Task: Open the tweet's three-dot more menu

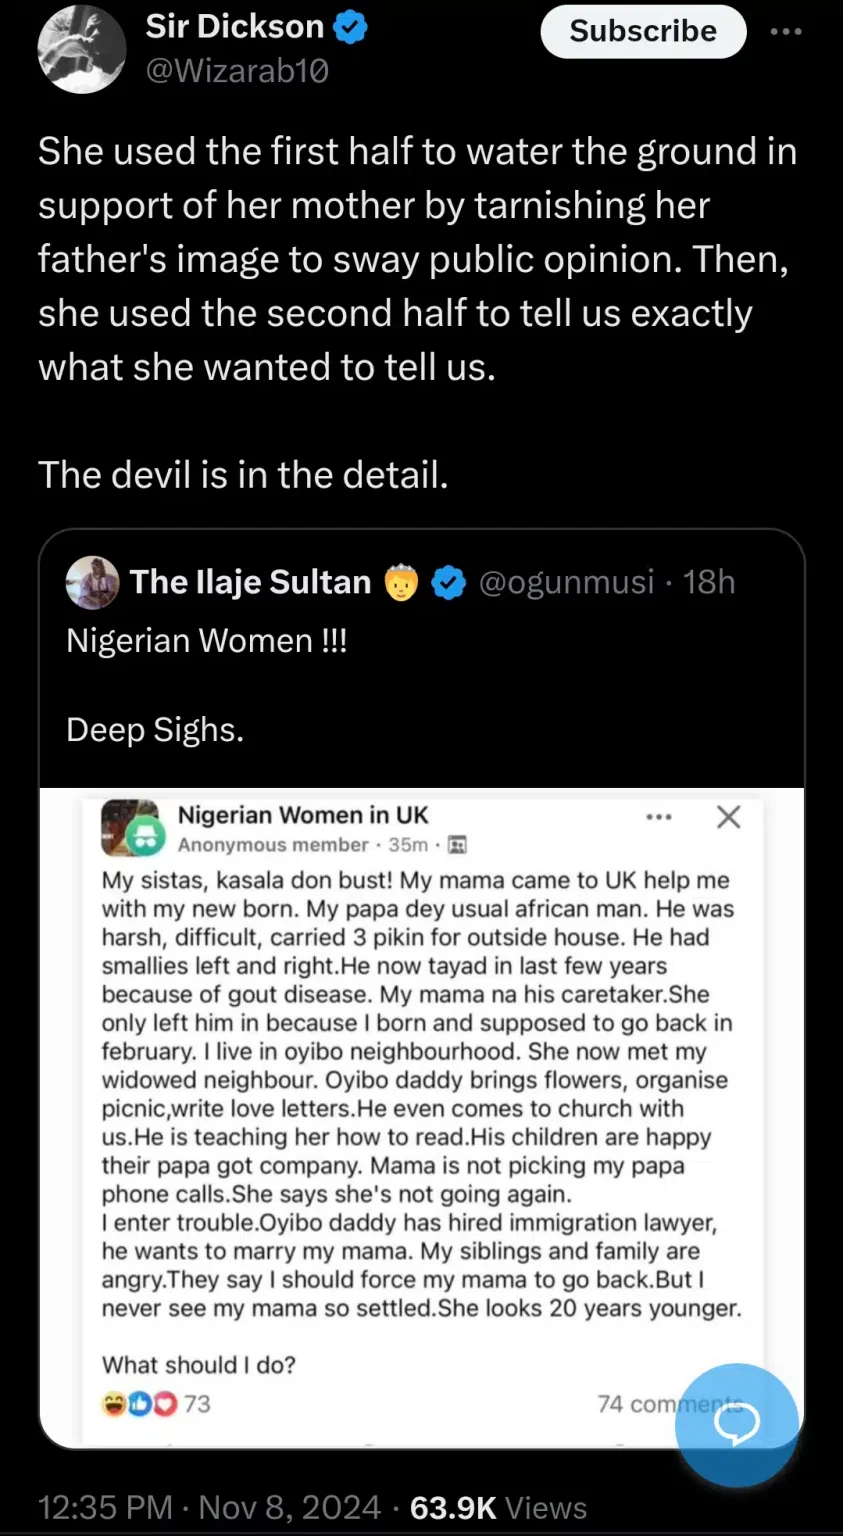Action: pos(786,32)
